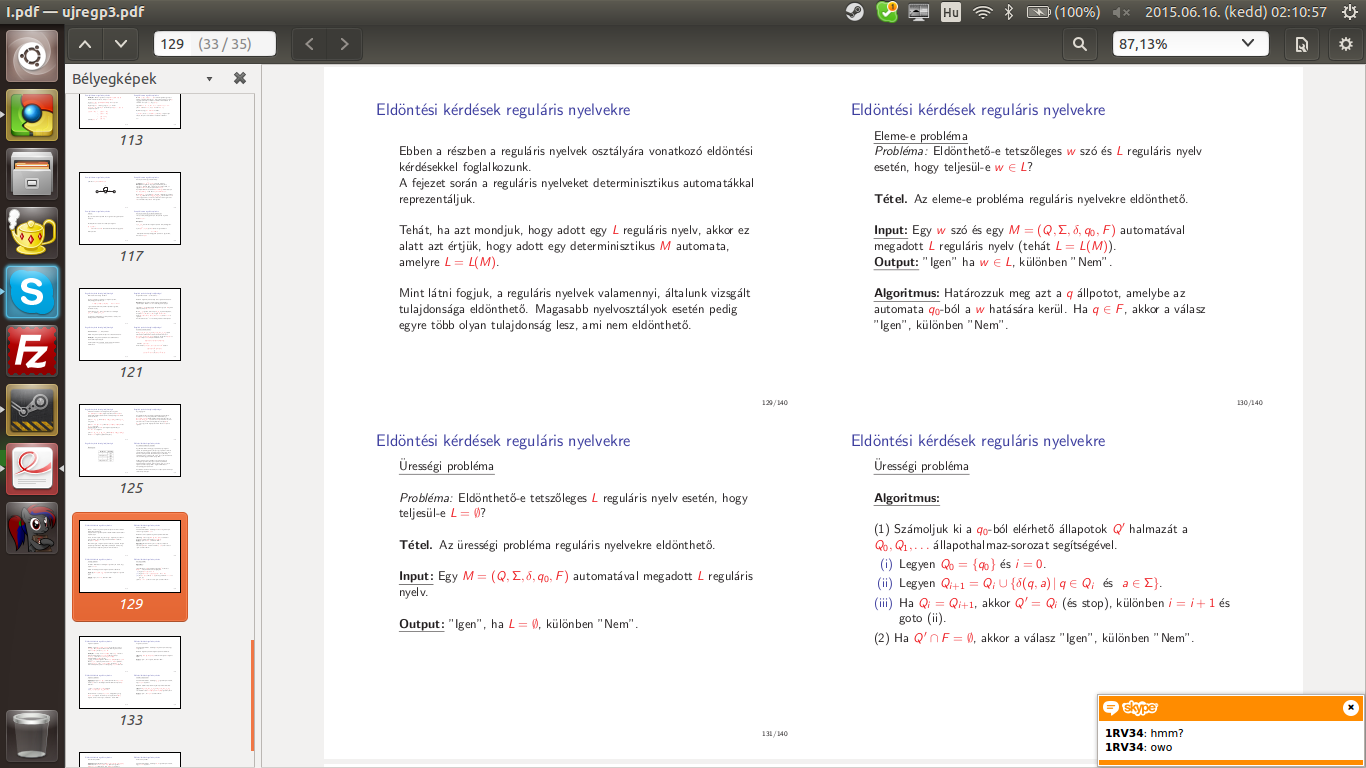
Task: Close the thumbnails sidebar panel
Action: click(240, 78)
